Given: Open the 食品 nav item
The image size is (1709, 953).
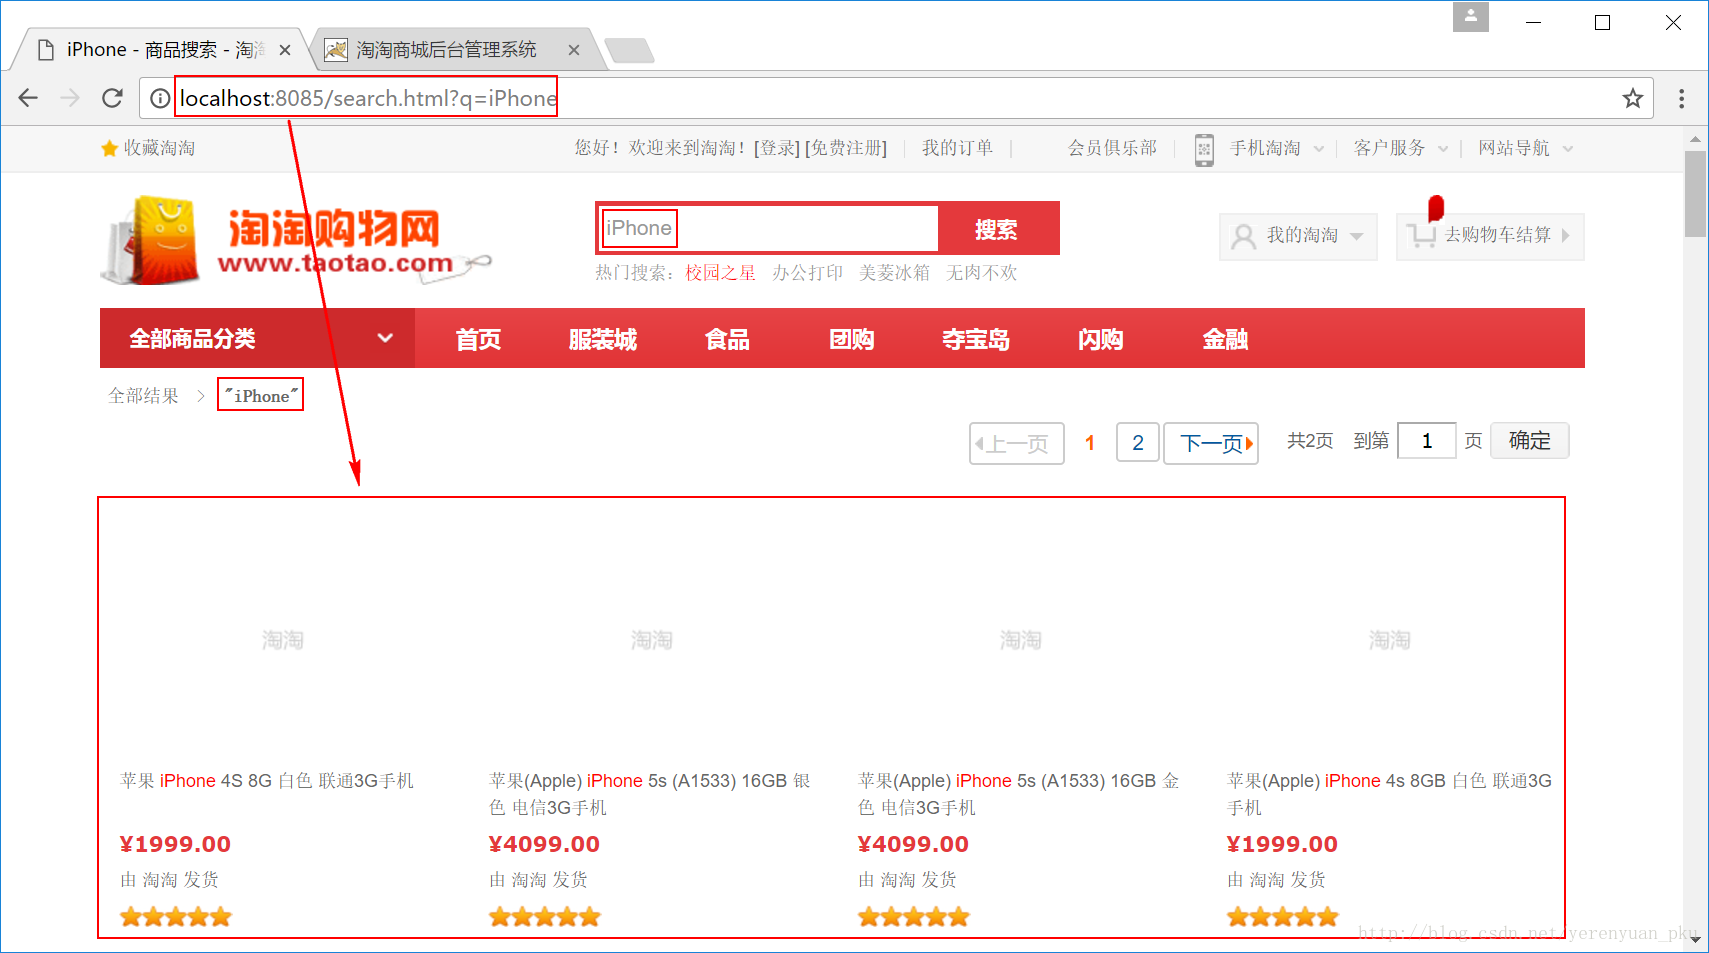Looking at the screenshot, I should tap(727, 339).
